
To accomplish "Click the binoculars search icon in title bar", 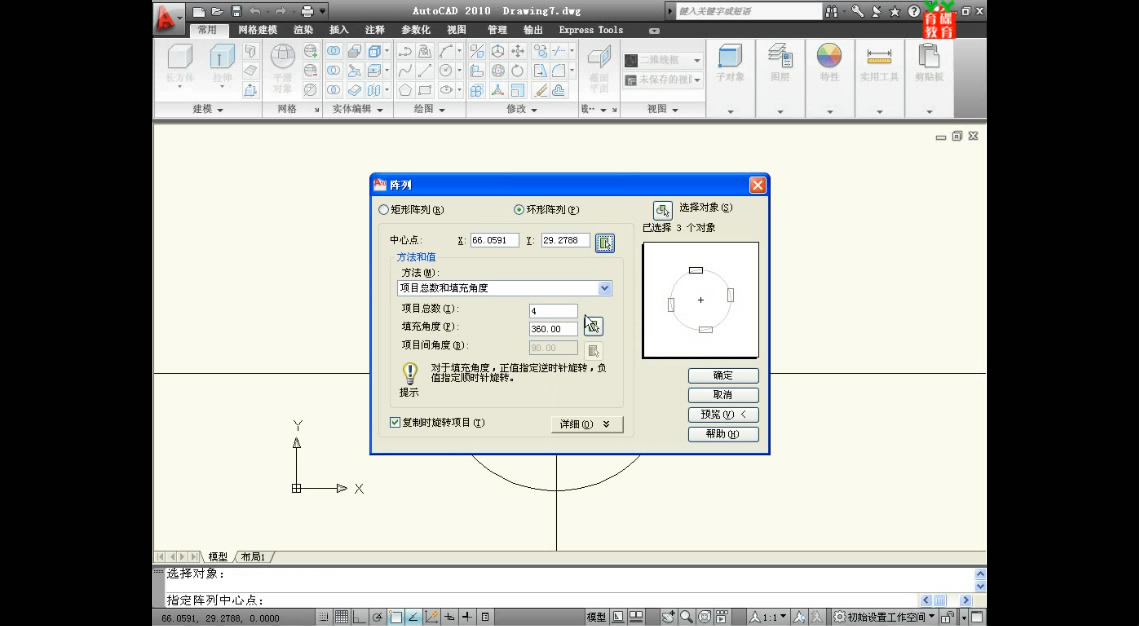I will [831, 12].
